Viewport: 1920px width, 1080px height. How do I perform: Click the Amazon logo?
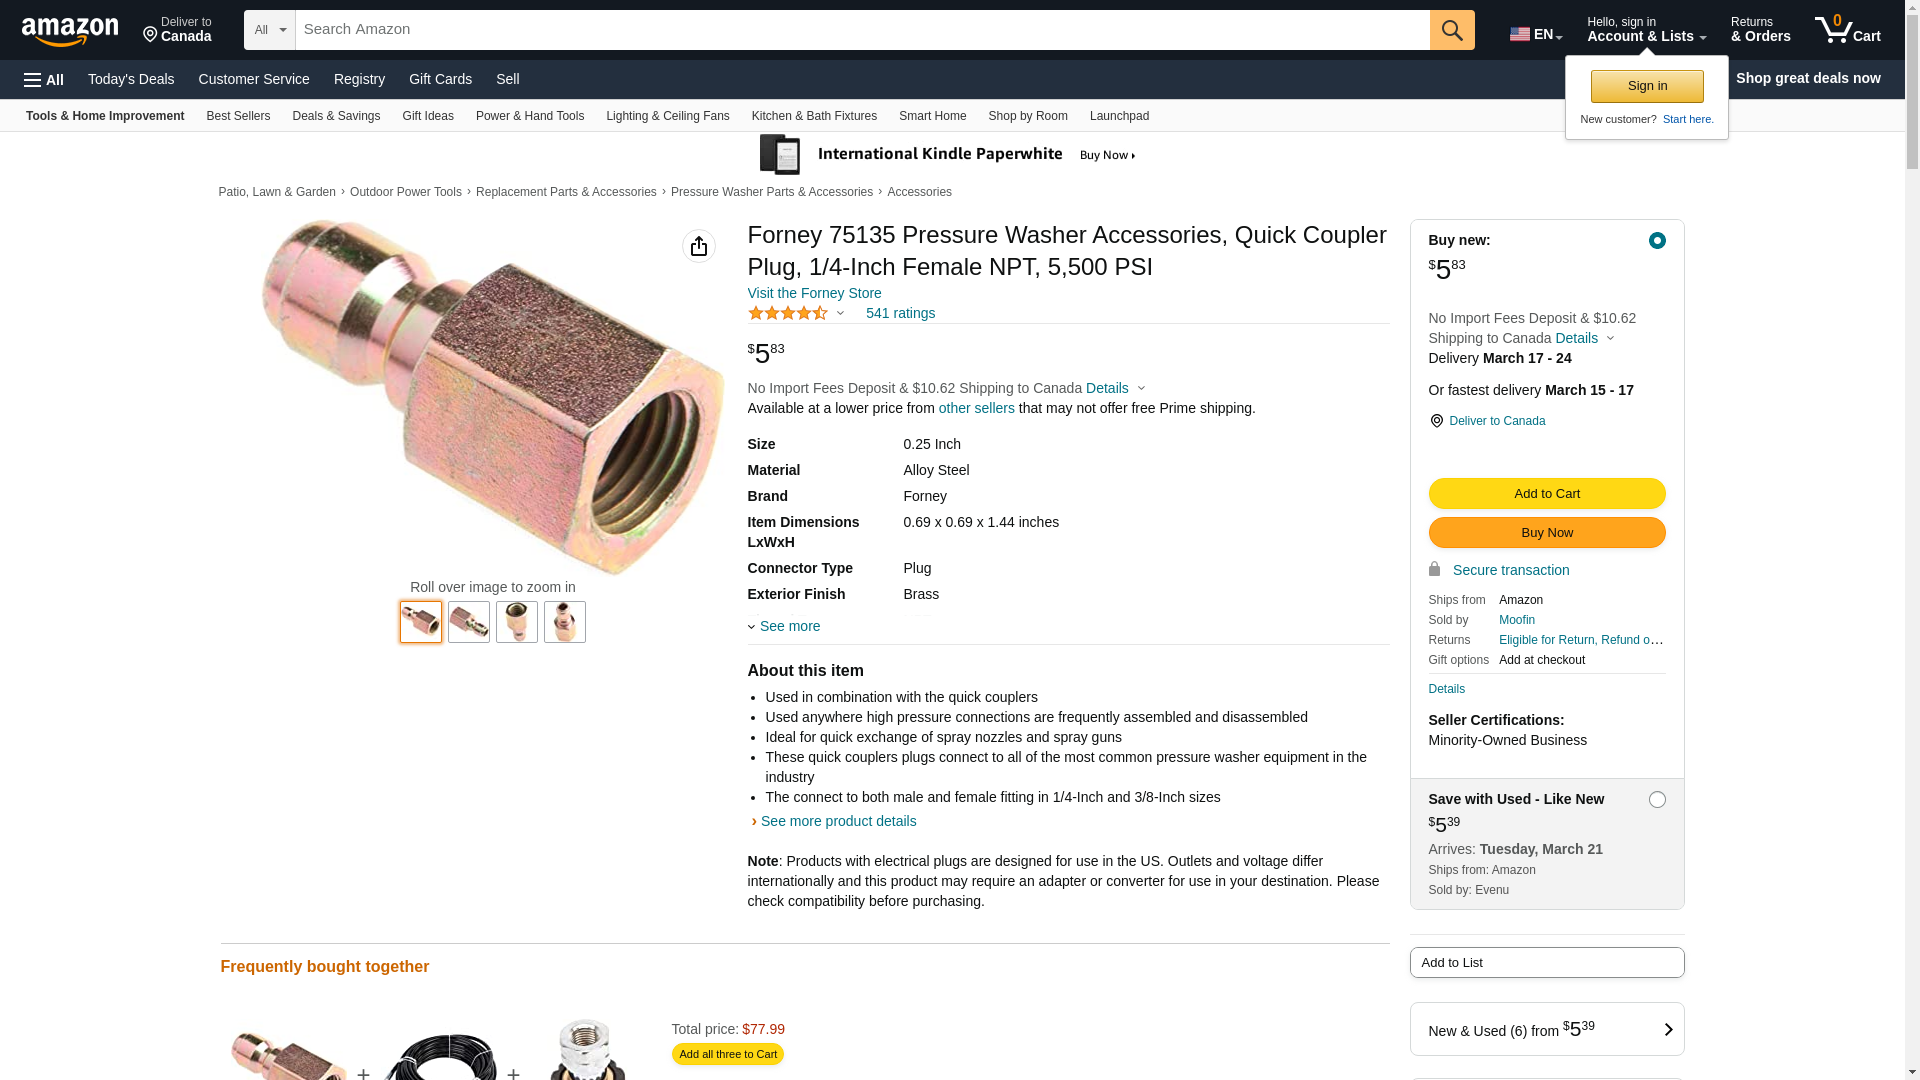point(70,31)
